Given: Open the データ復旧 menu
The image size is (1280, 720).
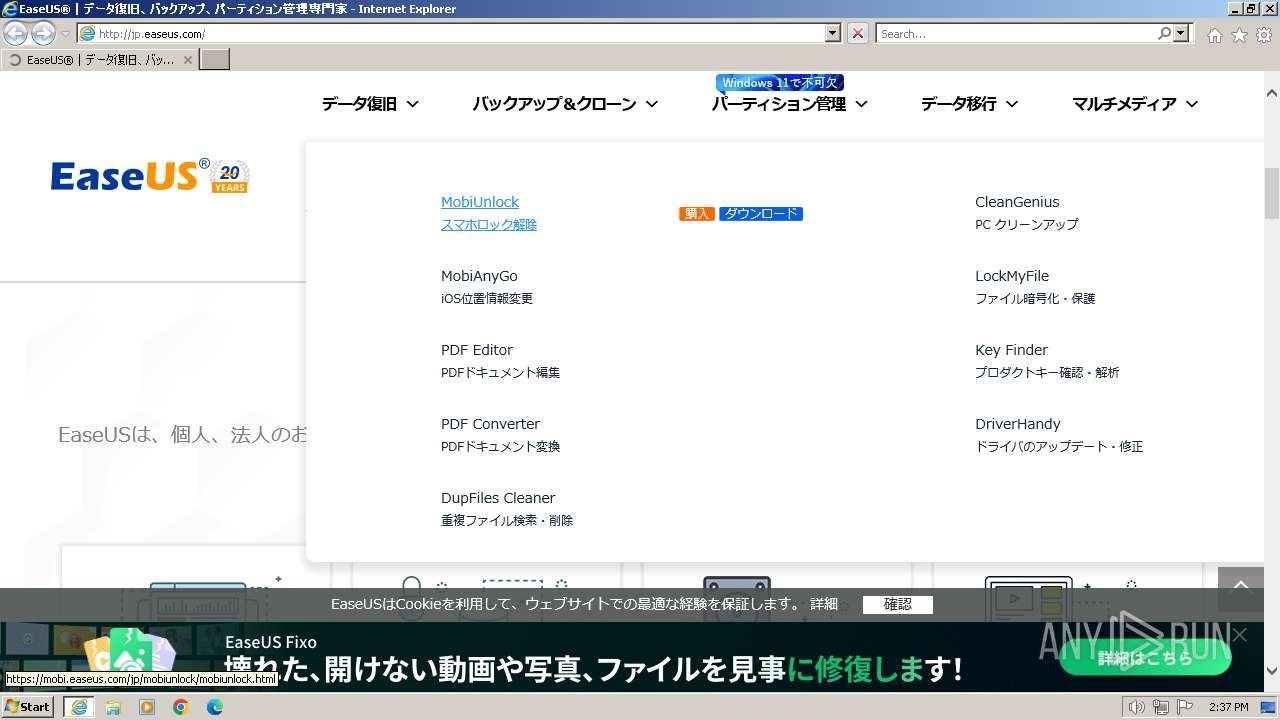Looking at the screenshot, I should (x=370, y=104).
